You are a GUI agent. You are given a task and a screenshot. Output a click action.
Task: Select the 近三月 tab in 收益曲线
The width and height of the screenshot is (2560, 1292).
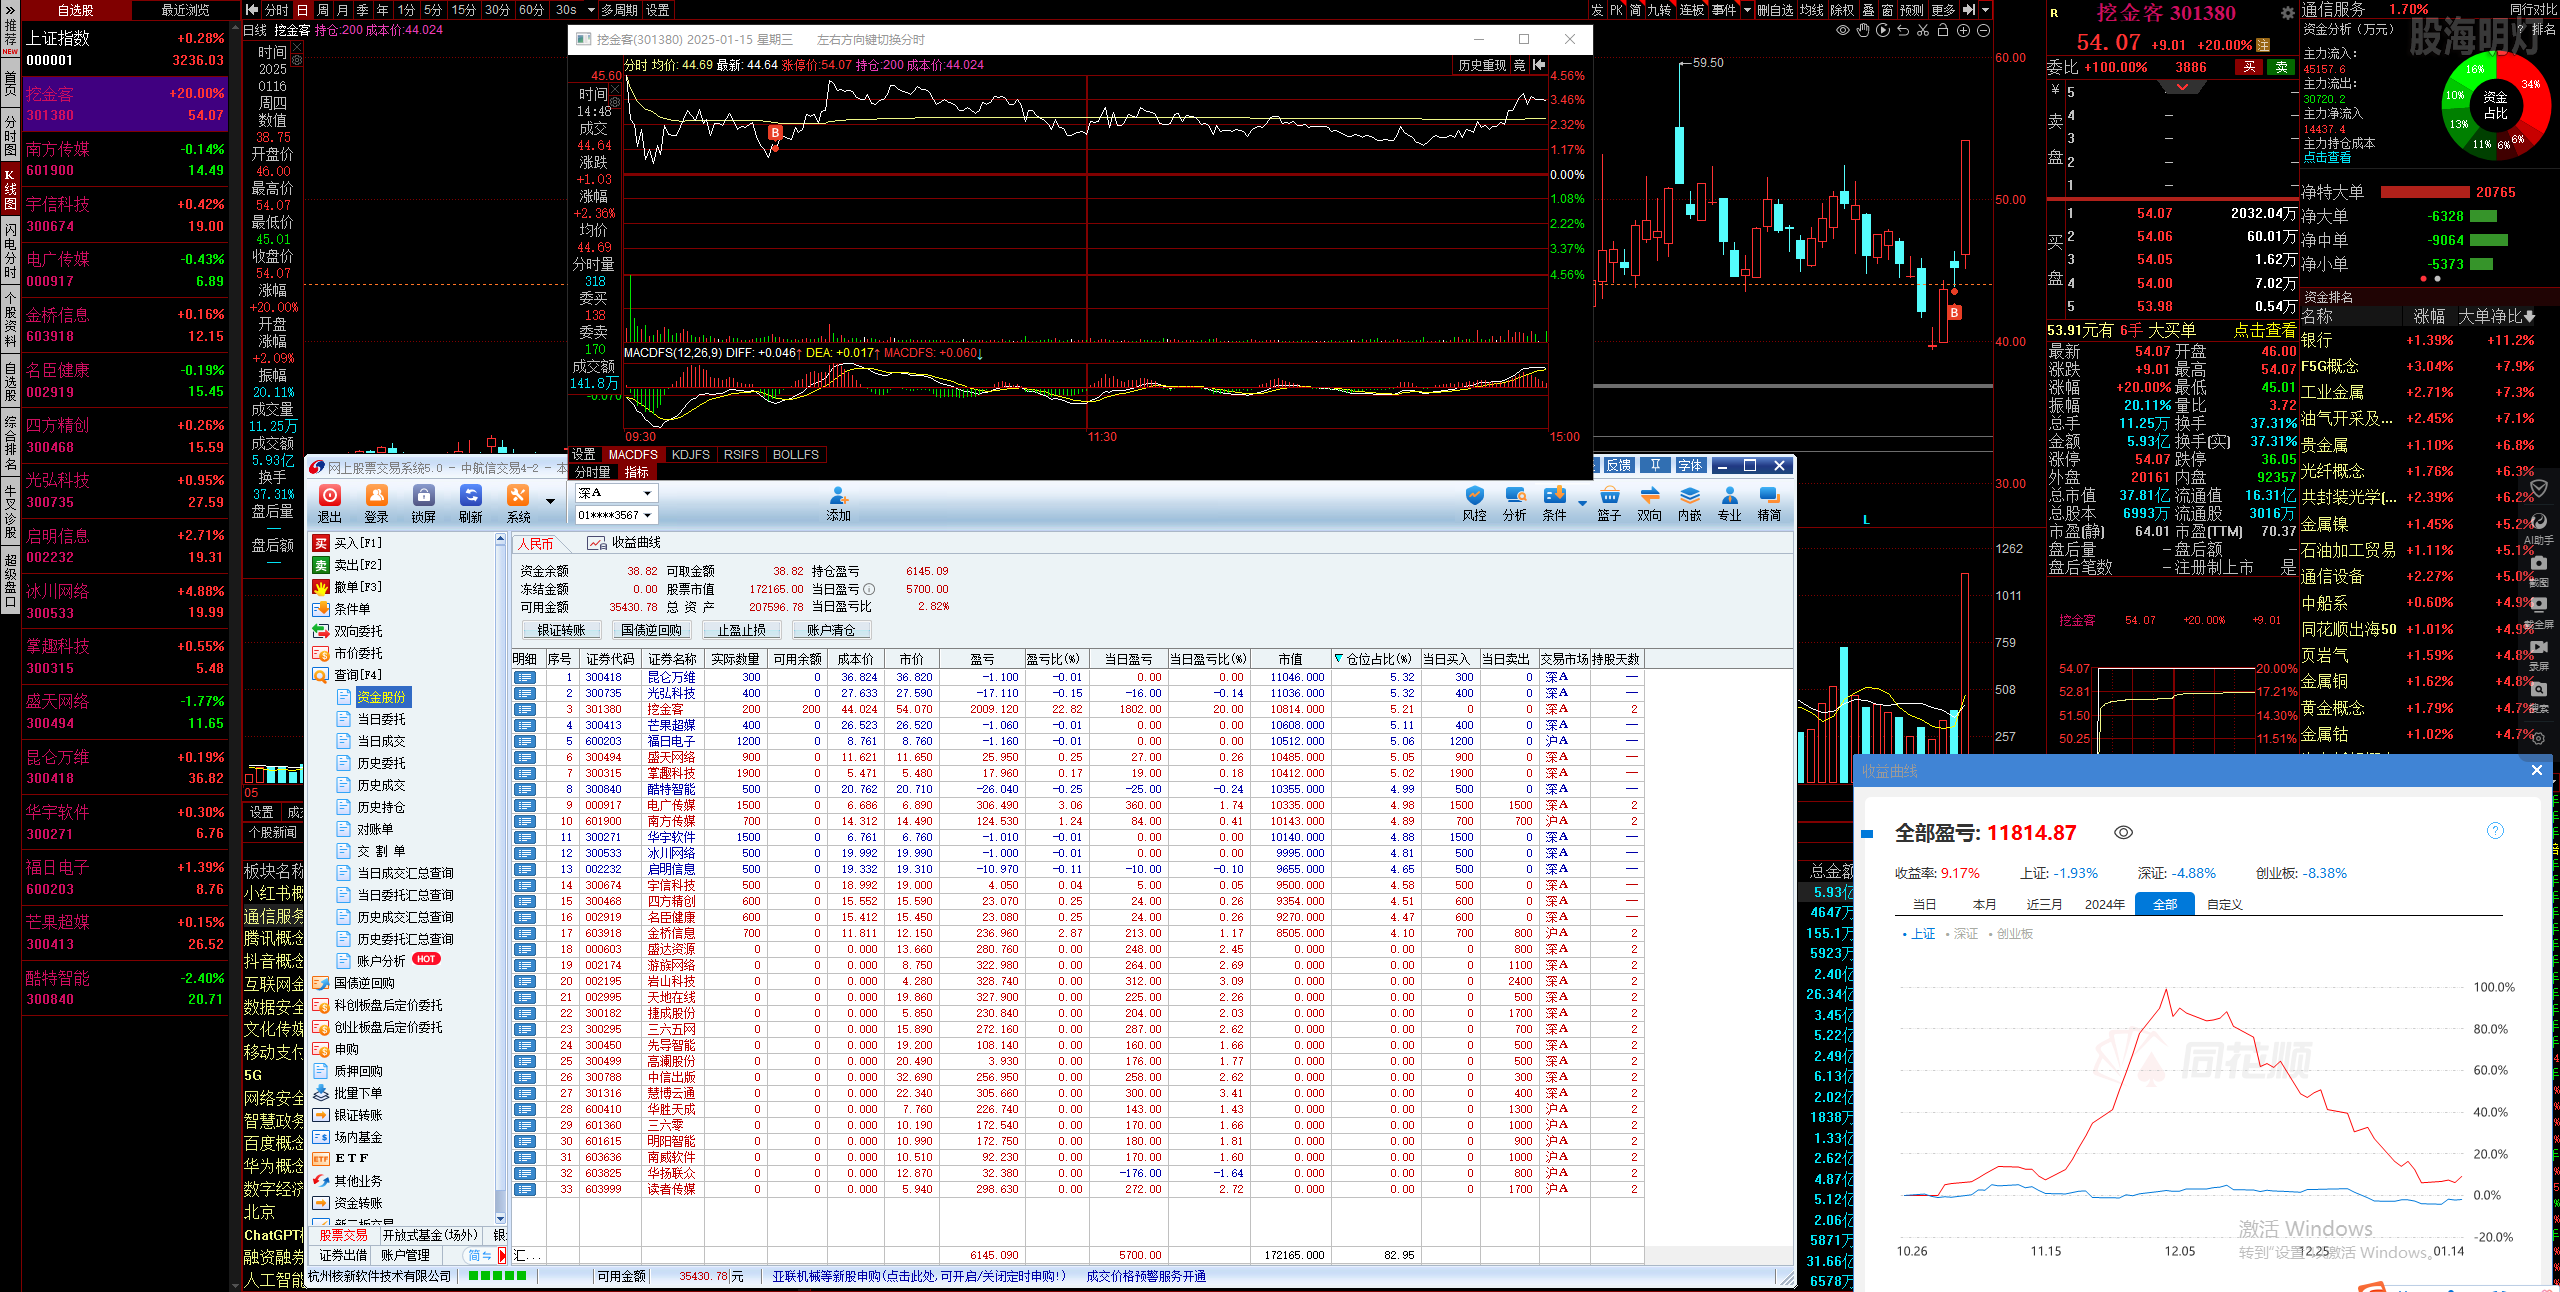pyautogui.click(x=2044, y=905)
